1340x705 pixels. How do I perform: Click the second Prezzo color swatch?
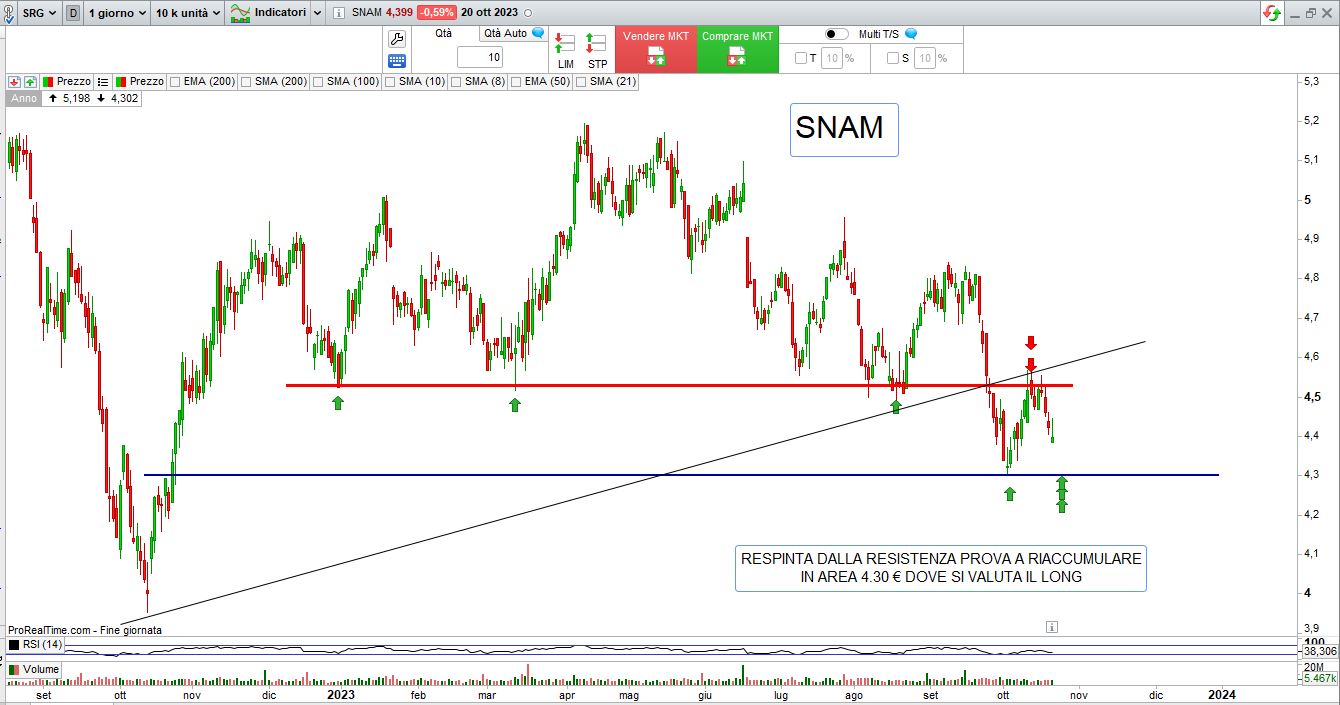click(x=121, y=81)
